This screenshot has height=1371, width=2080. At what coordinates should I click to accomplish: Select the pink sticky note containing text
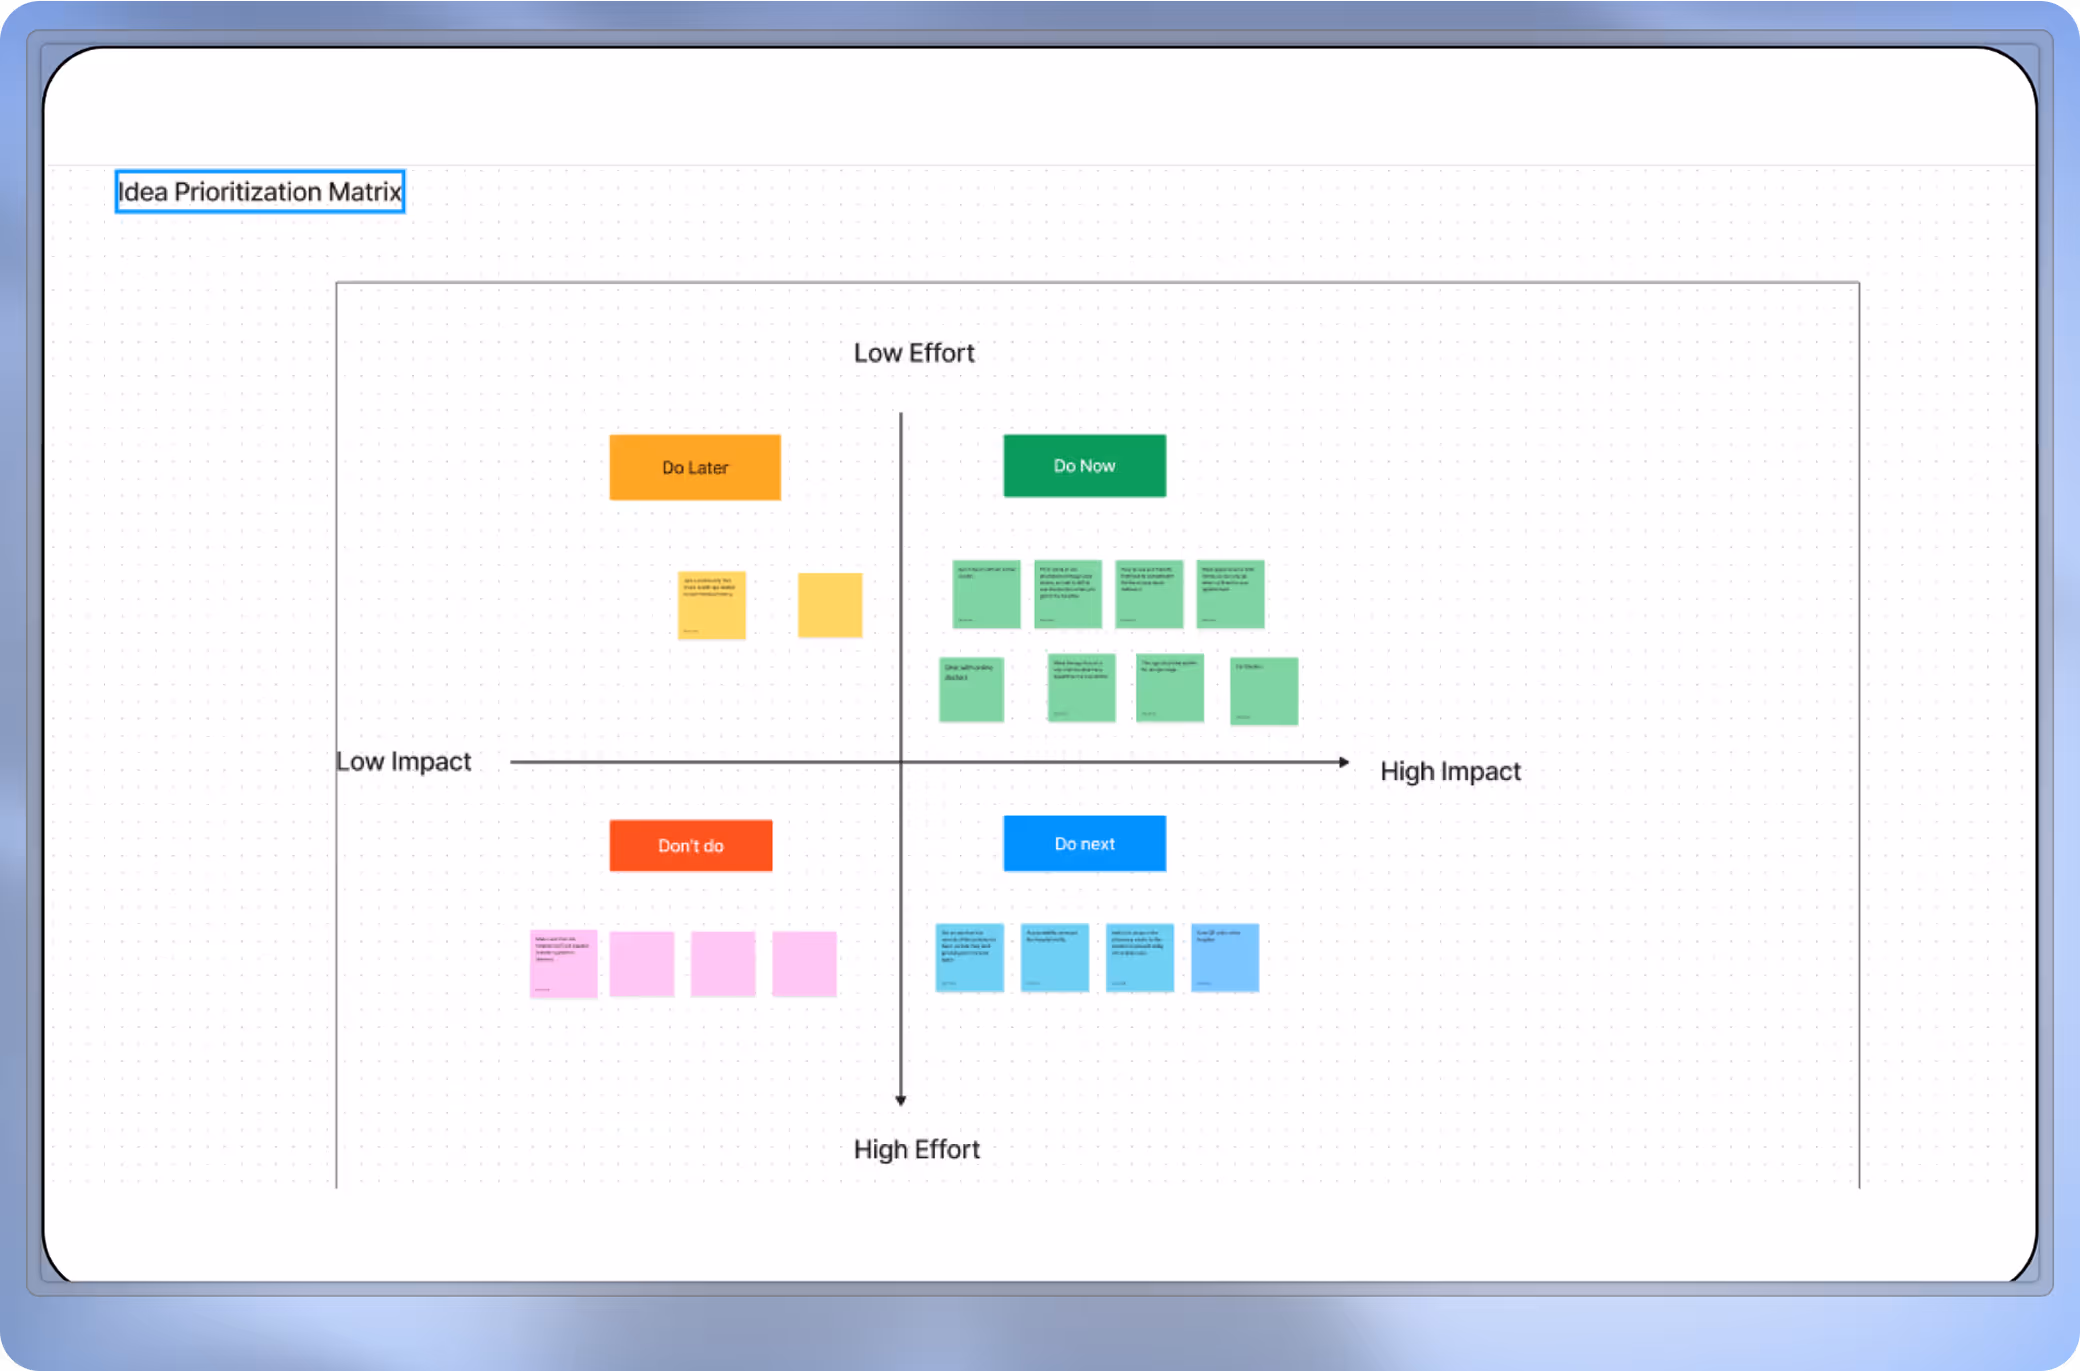tap(564, 964)
